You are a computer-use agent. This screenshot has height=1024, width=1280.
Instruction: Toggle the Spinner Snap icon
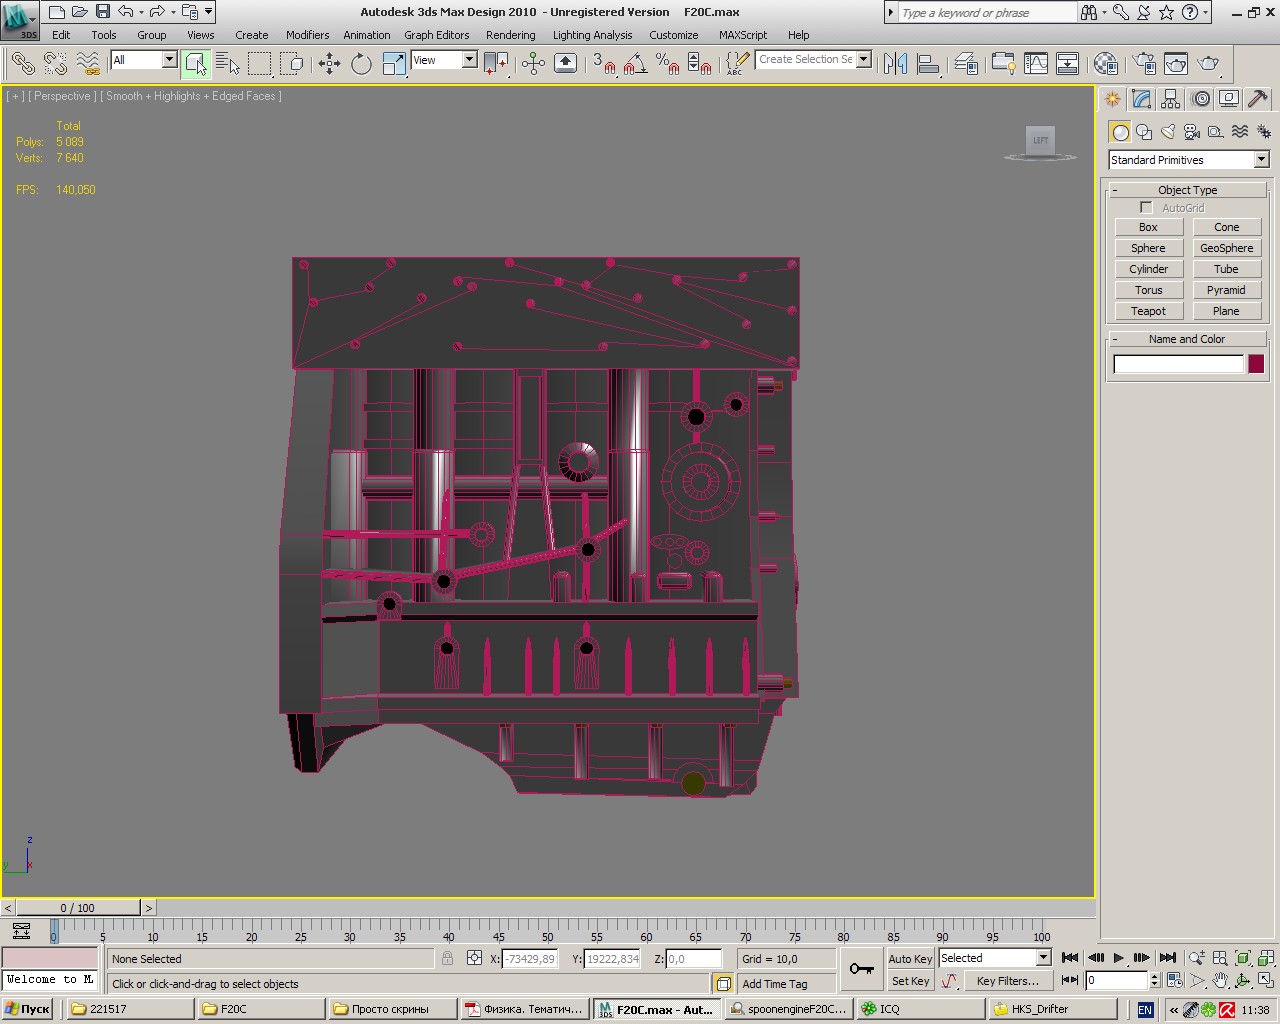700,64
